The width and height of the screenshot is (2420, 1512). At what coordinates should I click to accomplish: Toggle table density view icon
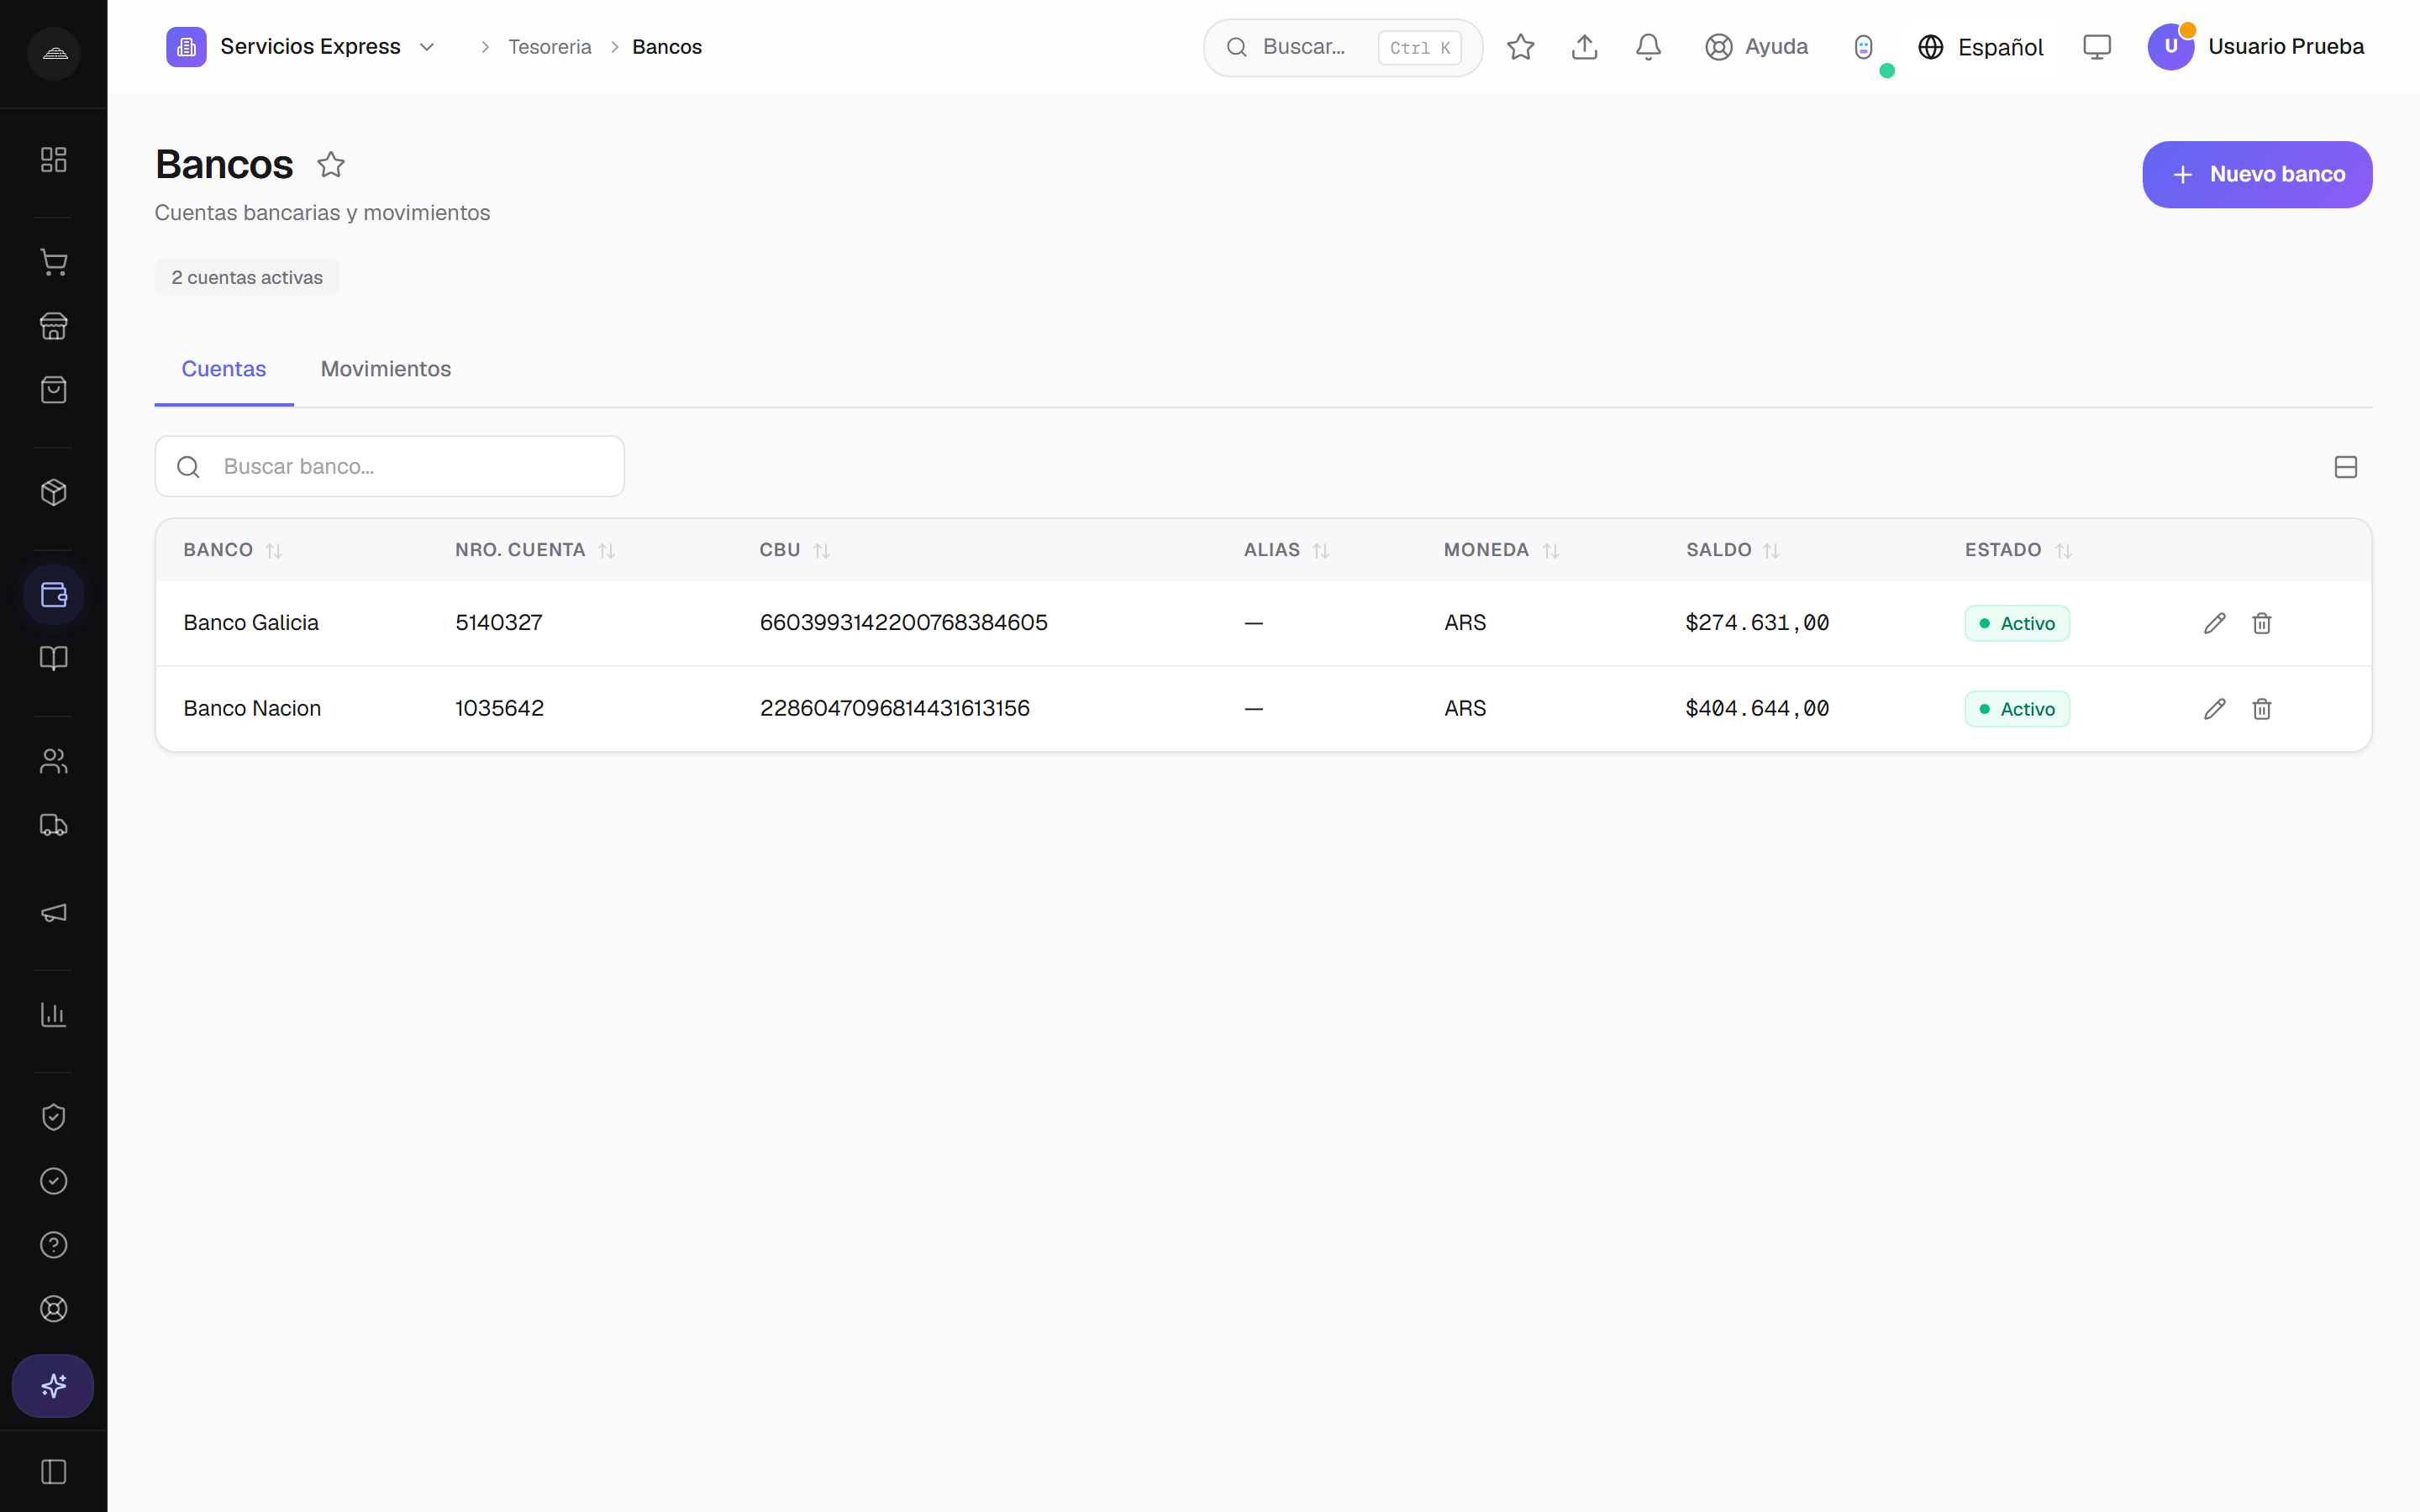point(2346,467)
